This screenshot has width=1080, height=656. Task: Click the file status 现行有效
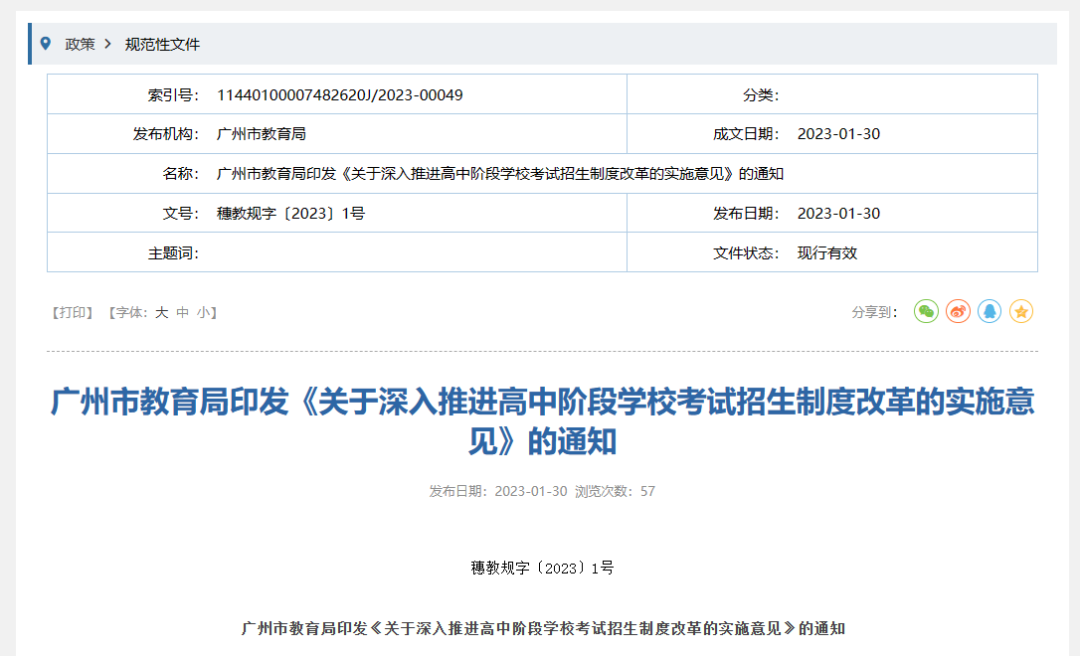pos(832,253)
